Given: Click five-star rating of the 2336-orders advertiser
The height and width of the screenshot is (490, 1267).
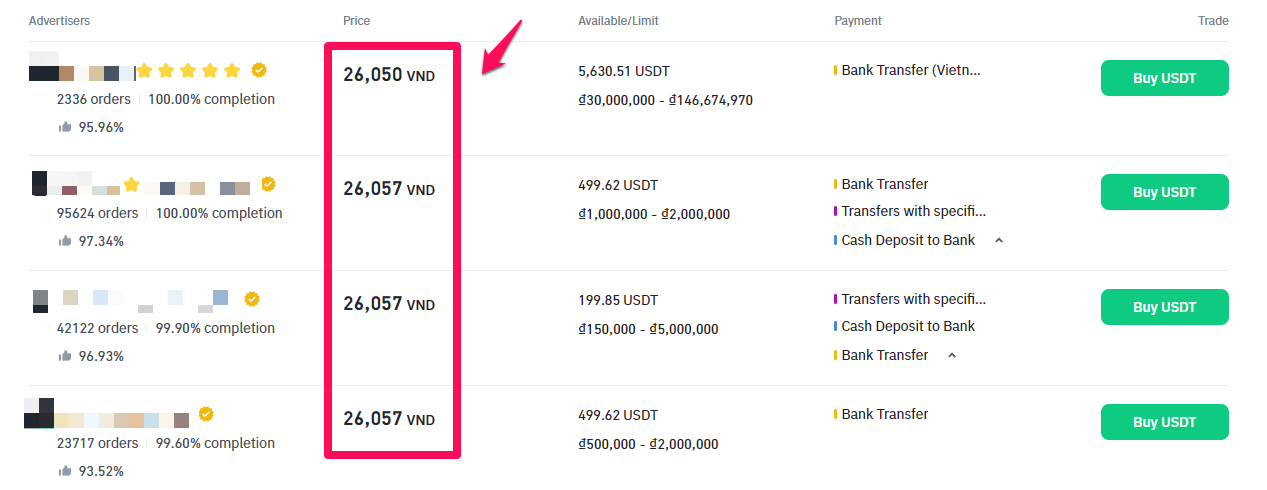Looking at the screenshot, I should [x=188, y=71].
